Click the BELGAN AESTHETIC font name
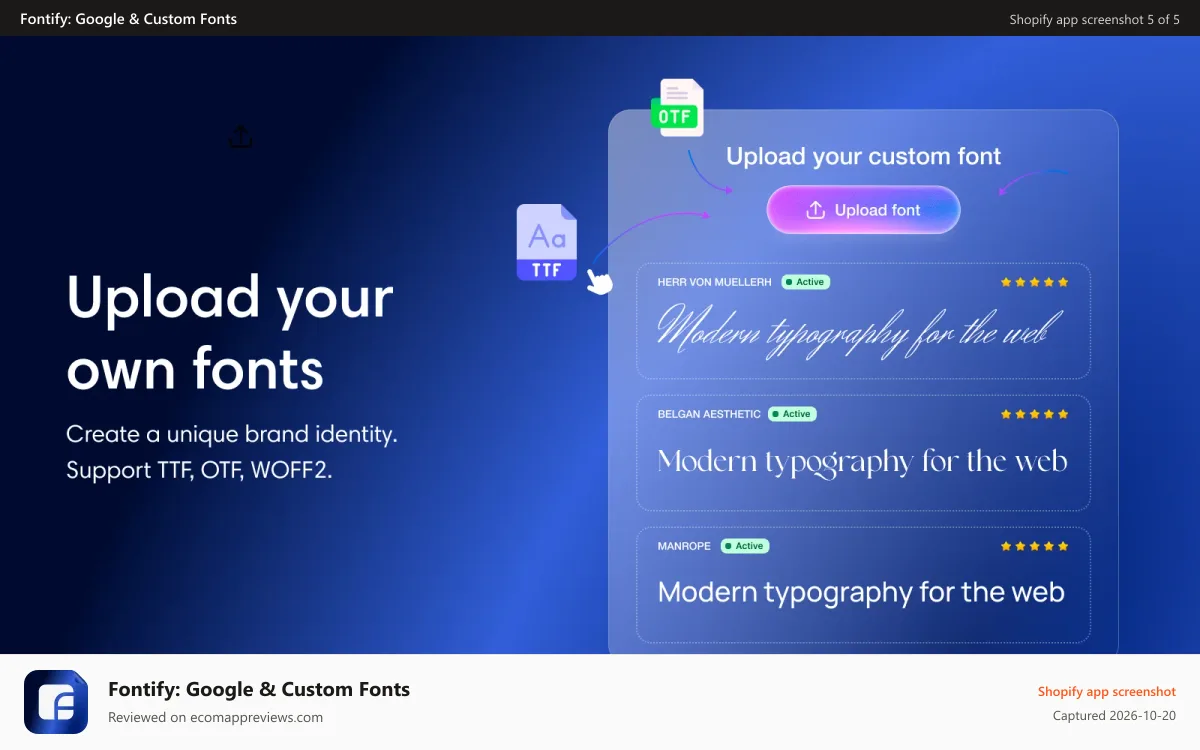 click(x=709, y=414)
